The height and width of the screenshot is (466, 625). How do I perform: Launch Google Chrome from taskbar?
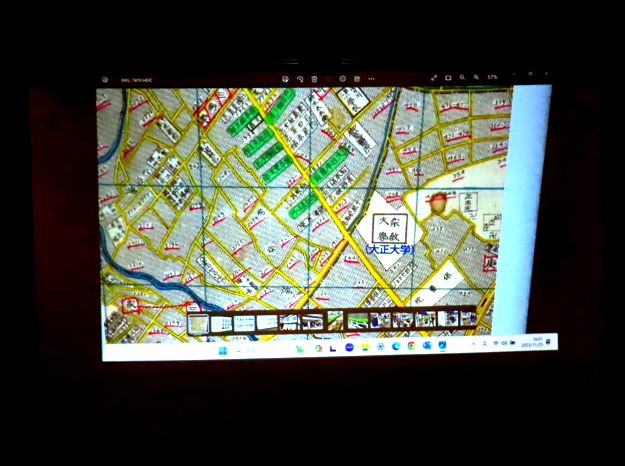411,346
